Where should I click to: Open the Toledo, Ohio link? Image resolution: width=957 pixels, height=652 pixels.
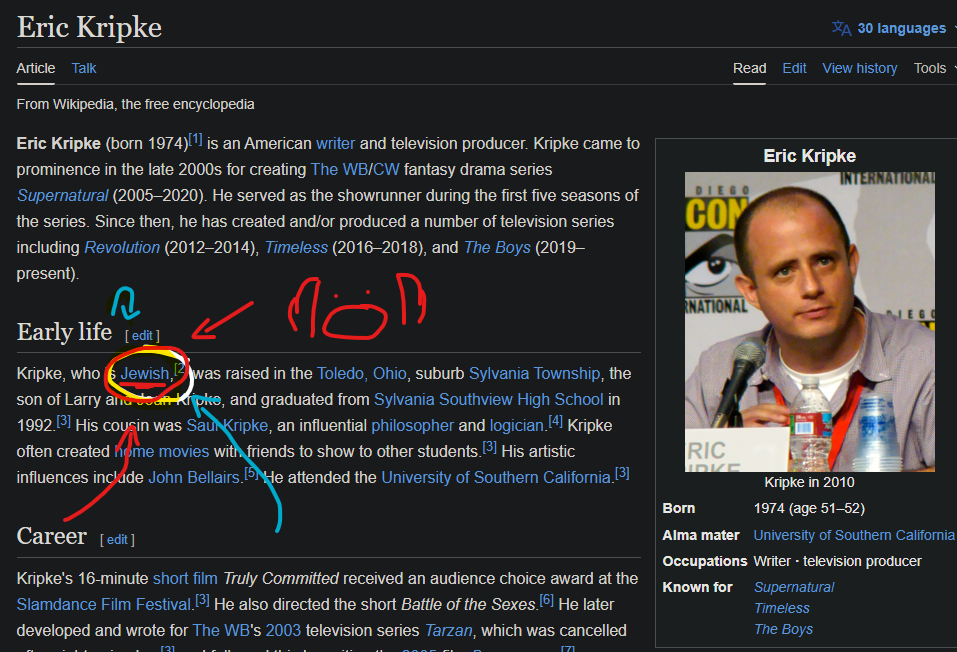(x=361, y=374)
